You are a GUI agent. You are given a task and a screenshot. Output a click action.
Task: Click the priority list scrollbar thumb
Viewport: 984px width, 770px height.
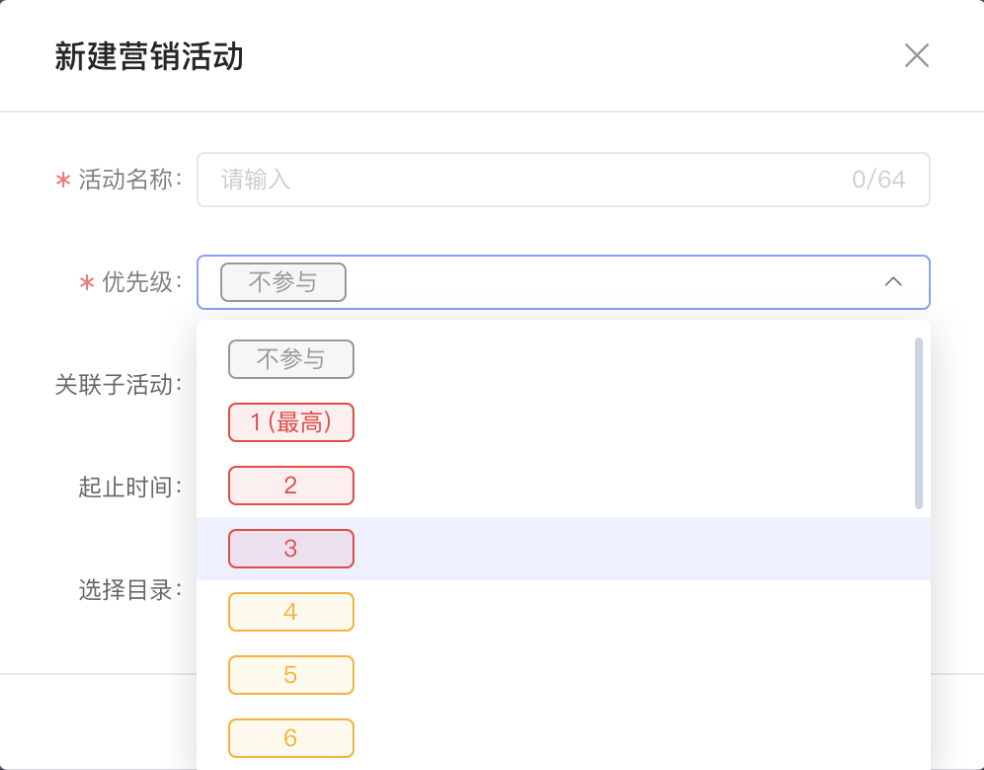[918, 422]
